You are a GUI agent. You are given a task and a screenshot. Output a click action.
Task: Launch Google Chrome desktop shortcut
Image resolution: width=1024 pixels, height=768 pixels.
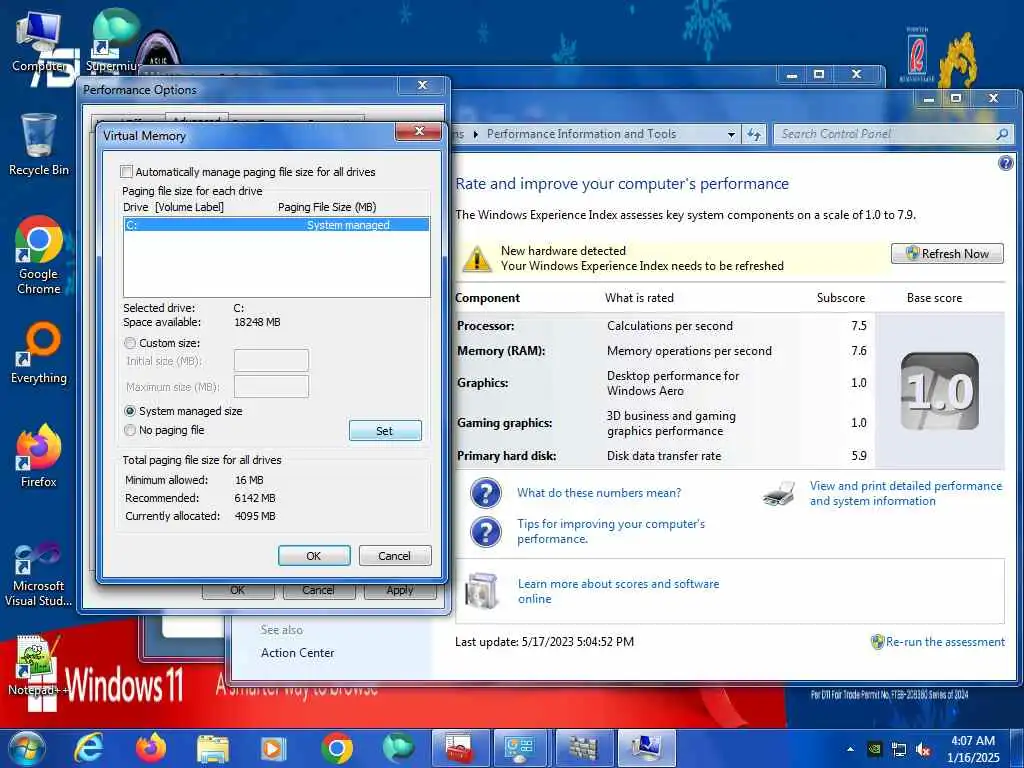pyautogui.click(x=39, y=255)
